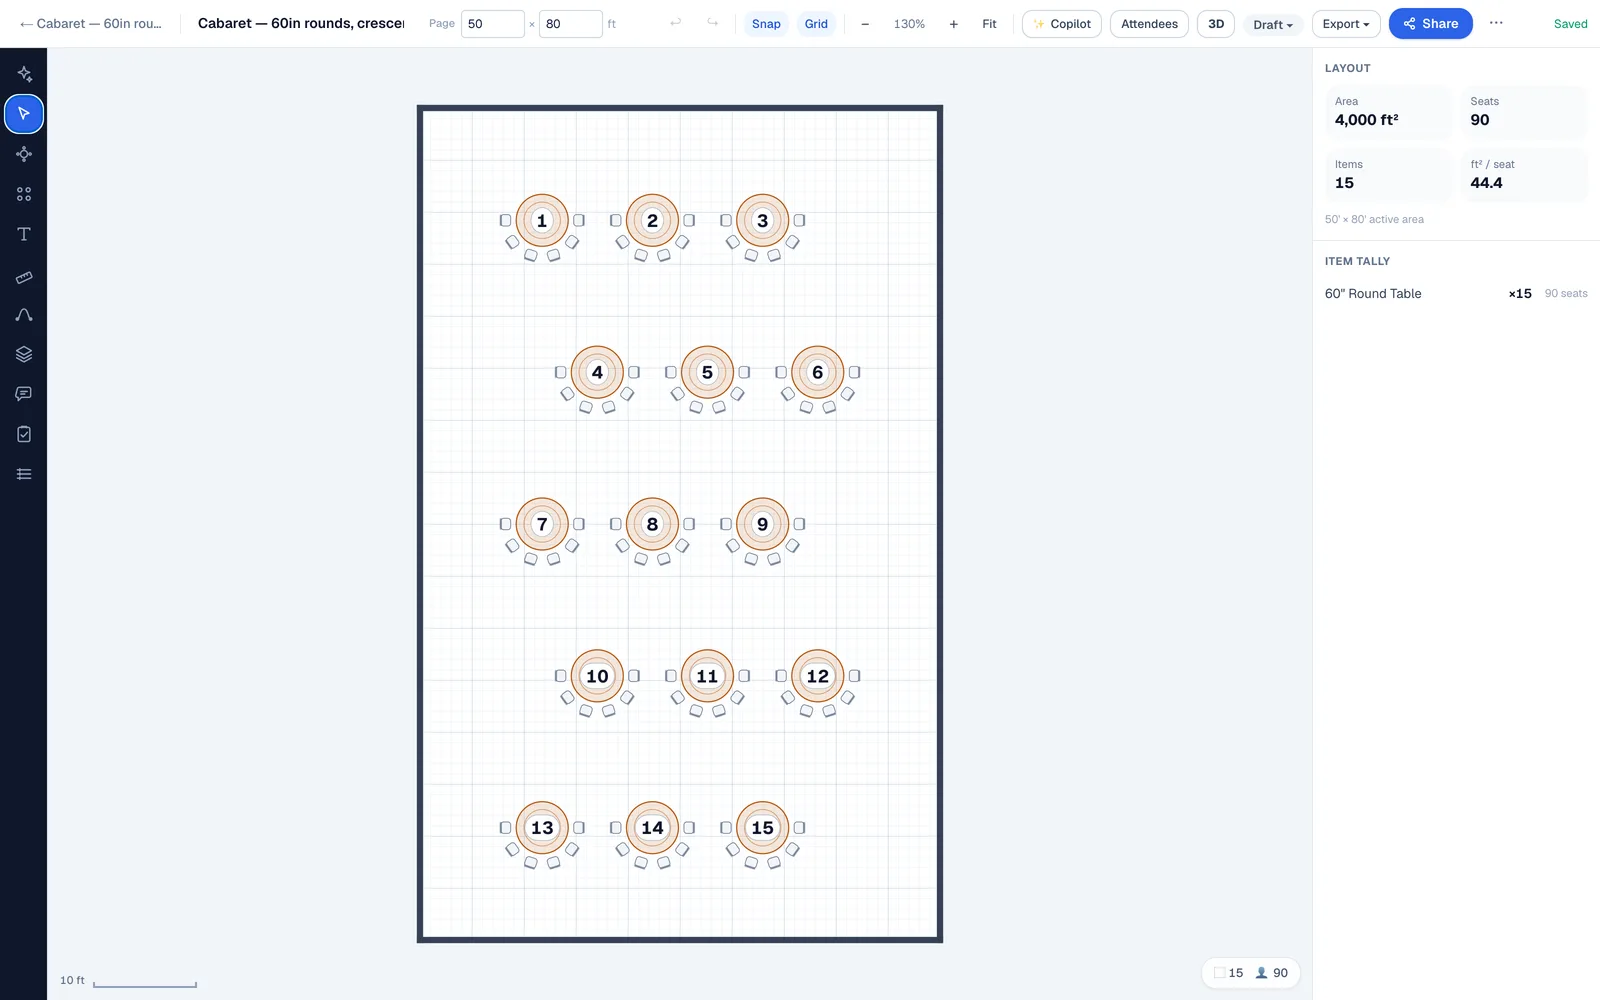Select round table 5
This screenshot has height=1000, width=1600.
[707, 372]
